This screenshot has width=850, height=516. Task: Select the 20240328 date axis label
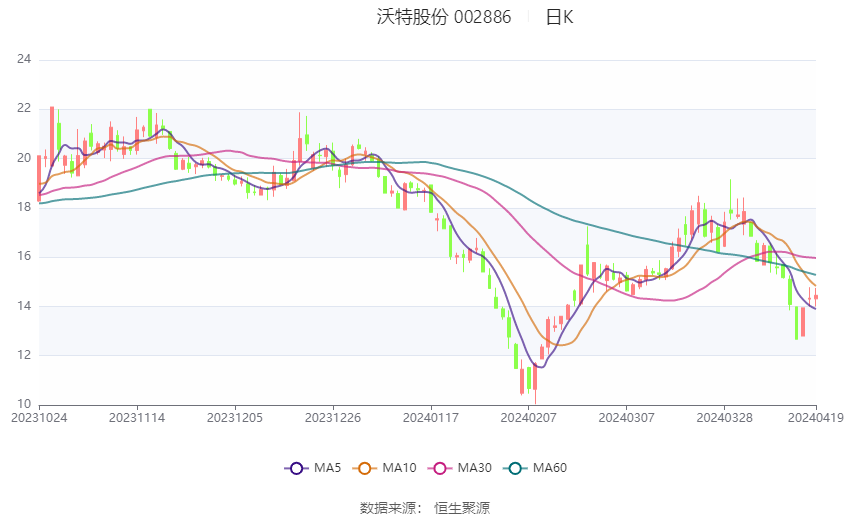pos(724,418)
